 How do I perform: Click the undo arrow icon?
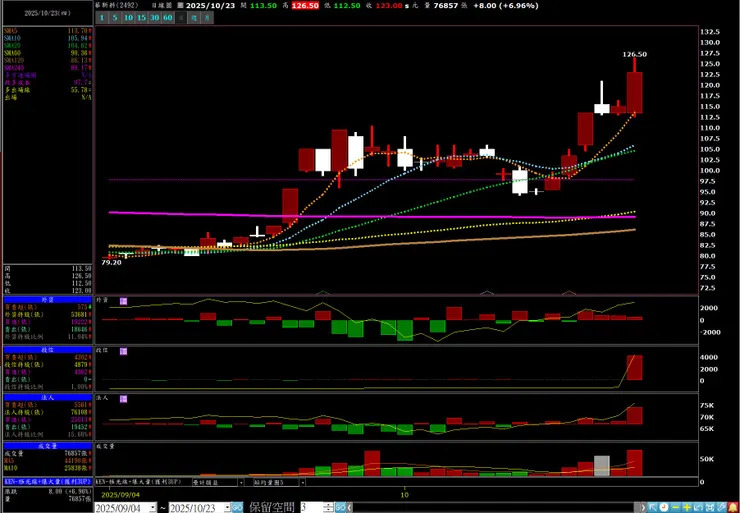pos(698,507)
